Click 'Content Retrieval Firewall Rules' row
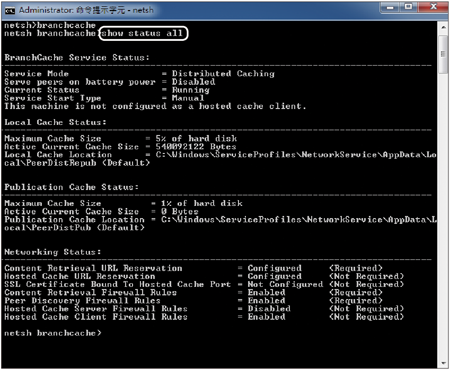The width and height of the screenshot is (450, 370). click(193, 293)
